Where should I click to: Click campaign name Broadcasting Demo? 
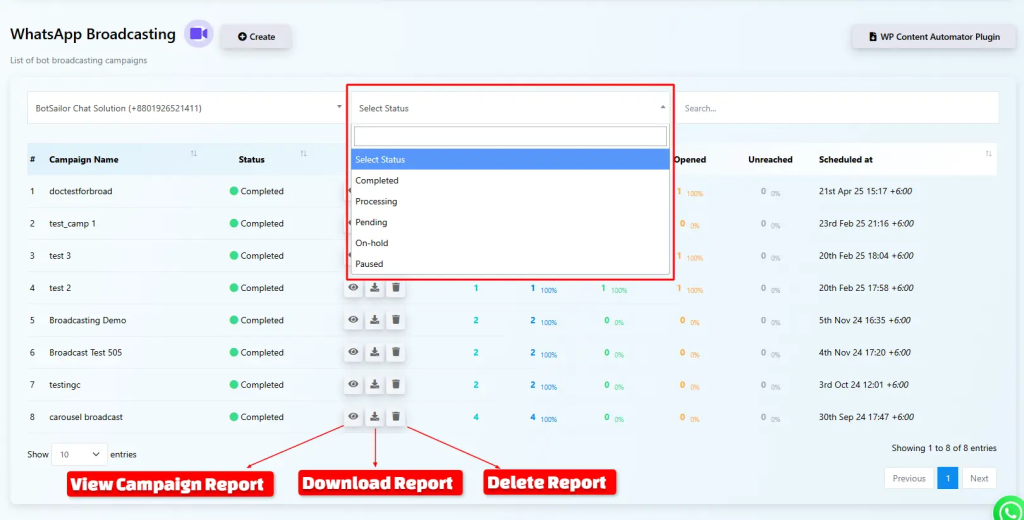pyautogui.click(x=88, y=320)
